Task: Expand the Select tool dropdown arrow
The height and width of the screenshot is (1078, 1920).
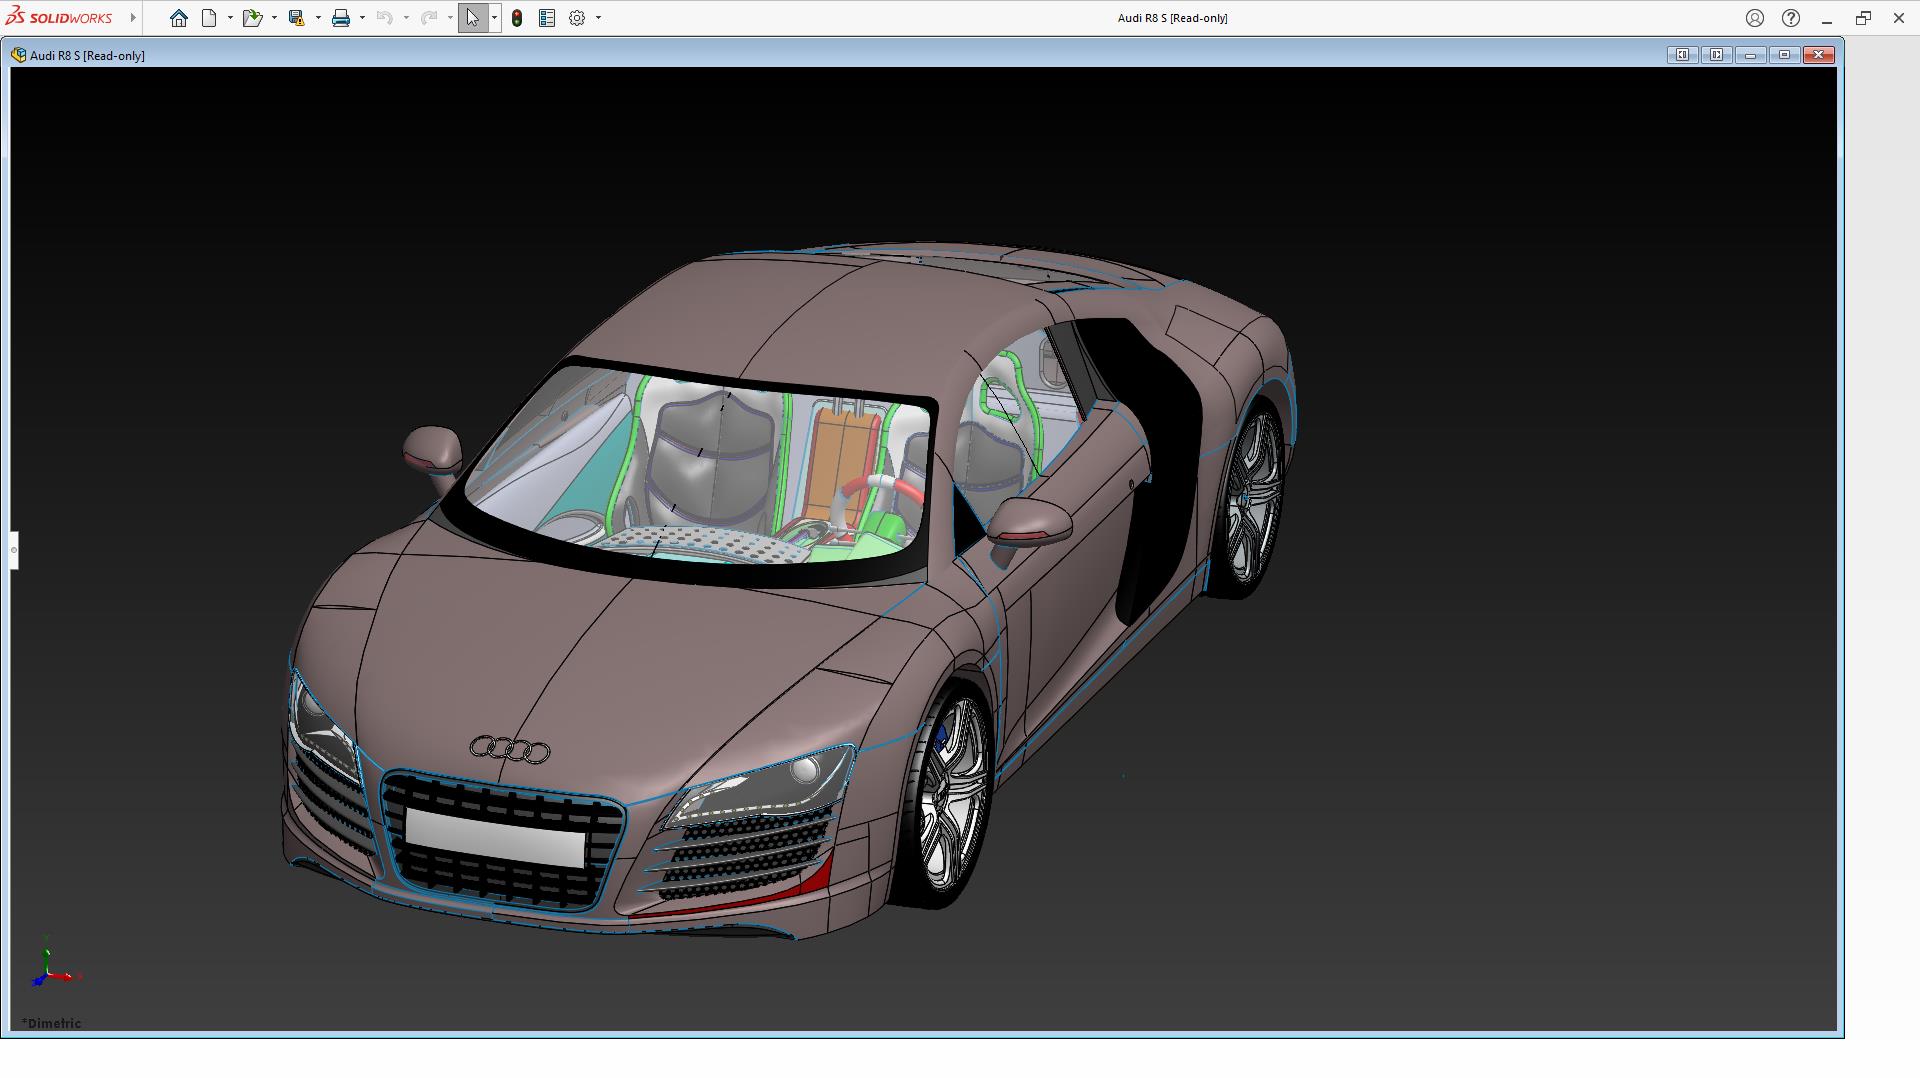Action: (x=494, y=18)
